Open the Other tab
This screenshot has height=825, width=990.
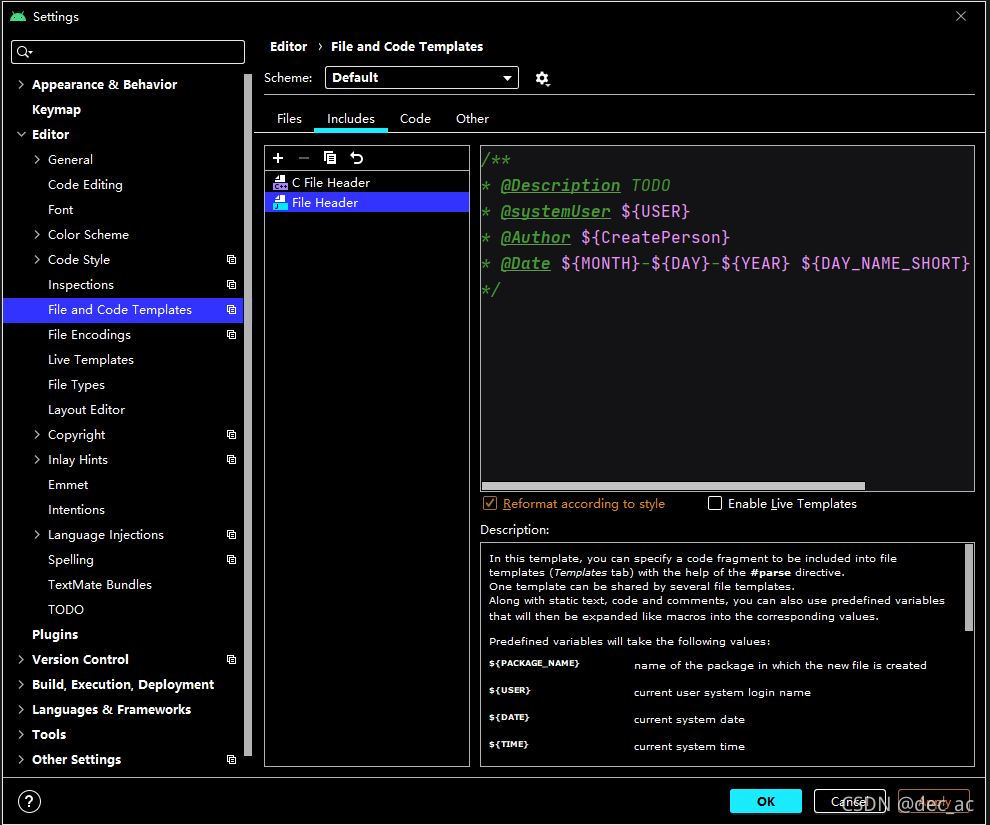472,119
